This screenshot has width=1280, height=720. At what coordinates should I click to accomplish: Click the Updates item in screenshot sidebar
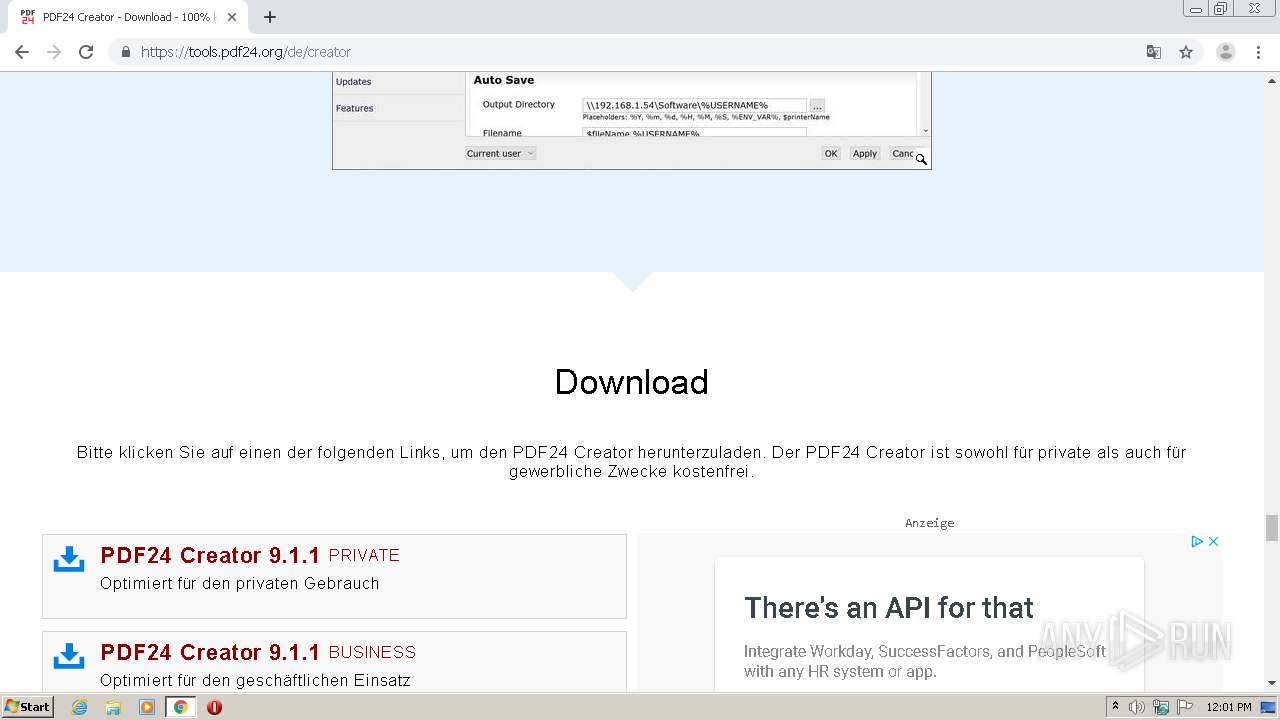click(x=354, y=82)
